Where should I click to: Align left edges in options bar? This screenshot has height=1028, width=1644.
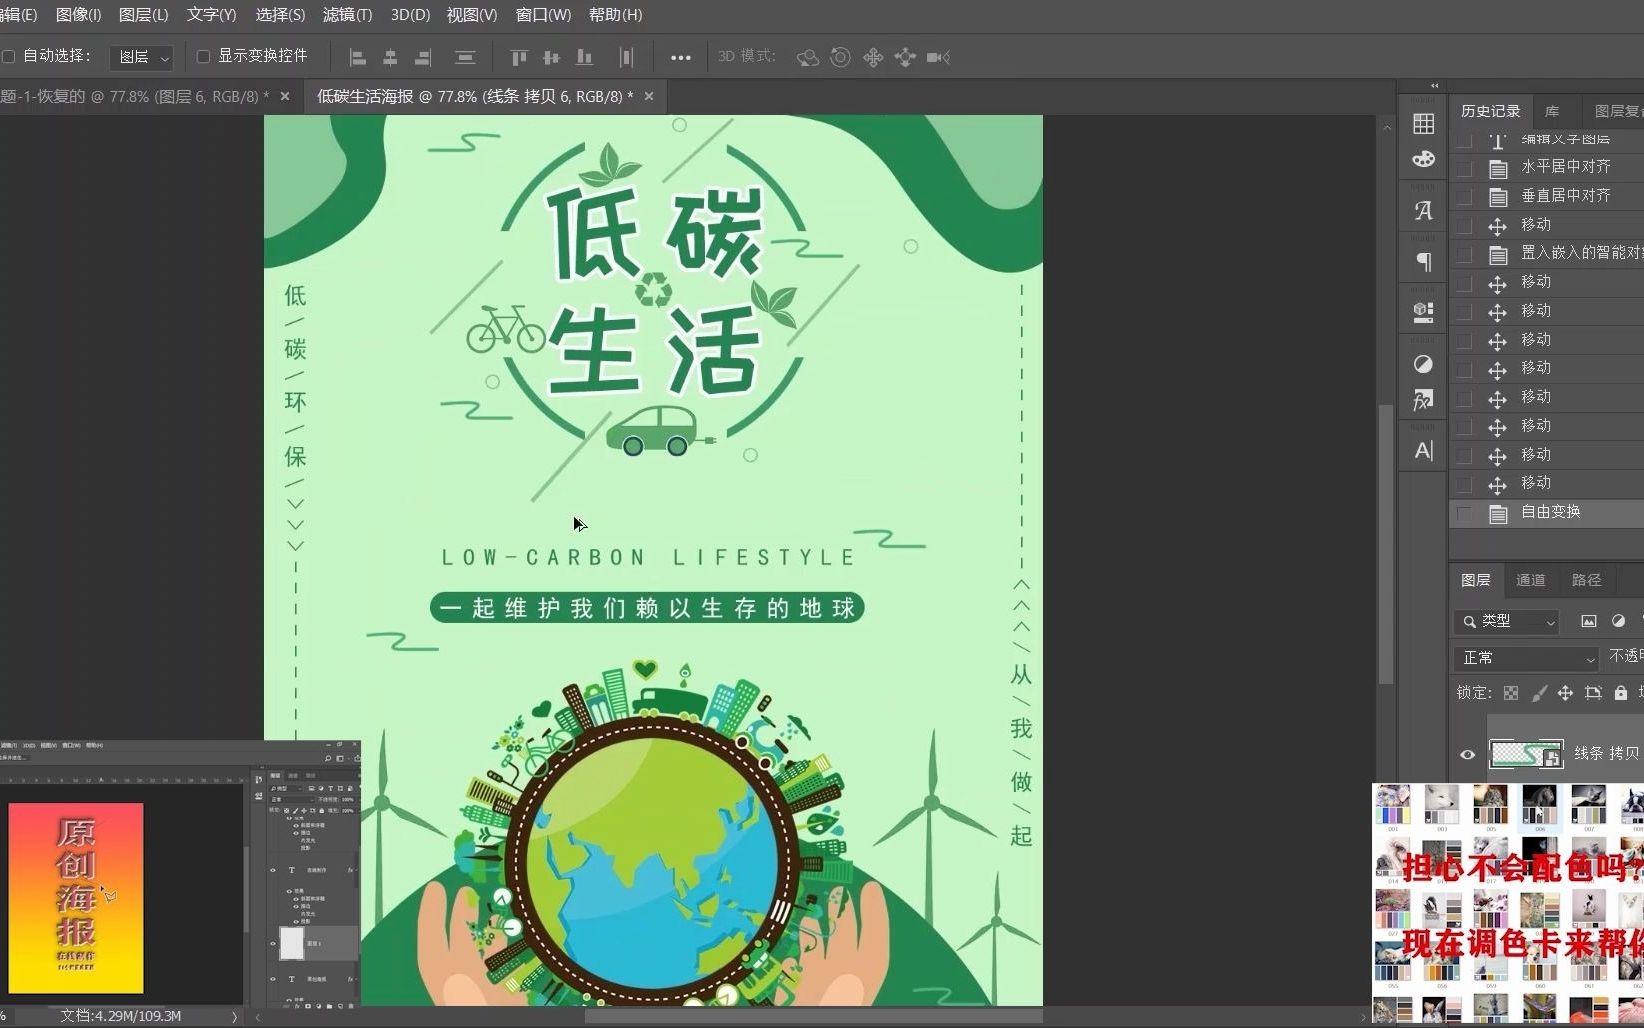coord(358,57)
